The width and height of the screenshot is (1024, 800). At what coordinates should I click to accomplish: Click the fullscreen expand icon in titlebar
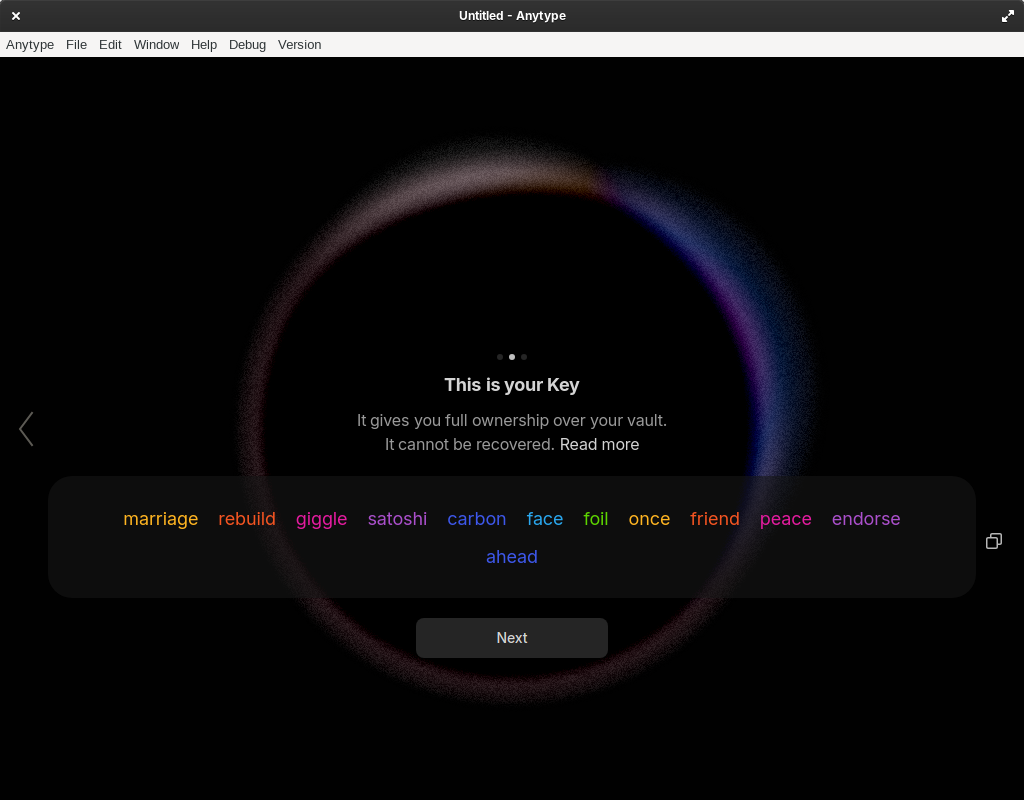point(1008,16)
